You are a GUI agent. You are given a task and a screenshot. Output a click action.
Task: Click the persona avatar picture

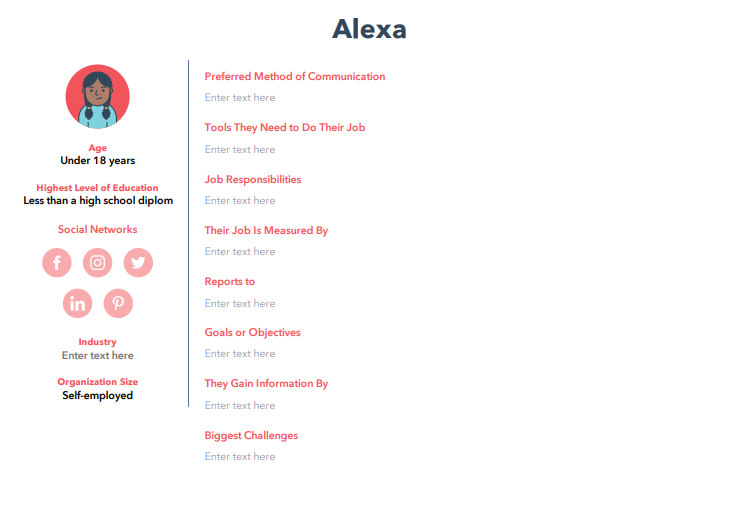(x=97, y=97)
